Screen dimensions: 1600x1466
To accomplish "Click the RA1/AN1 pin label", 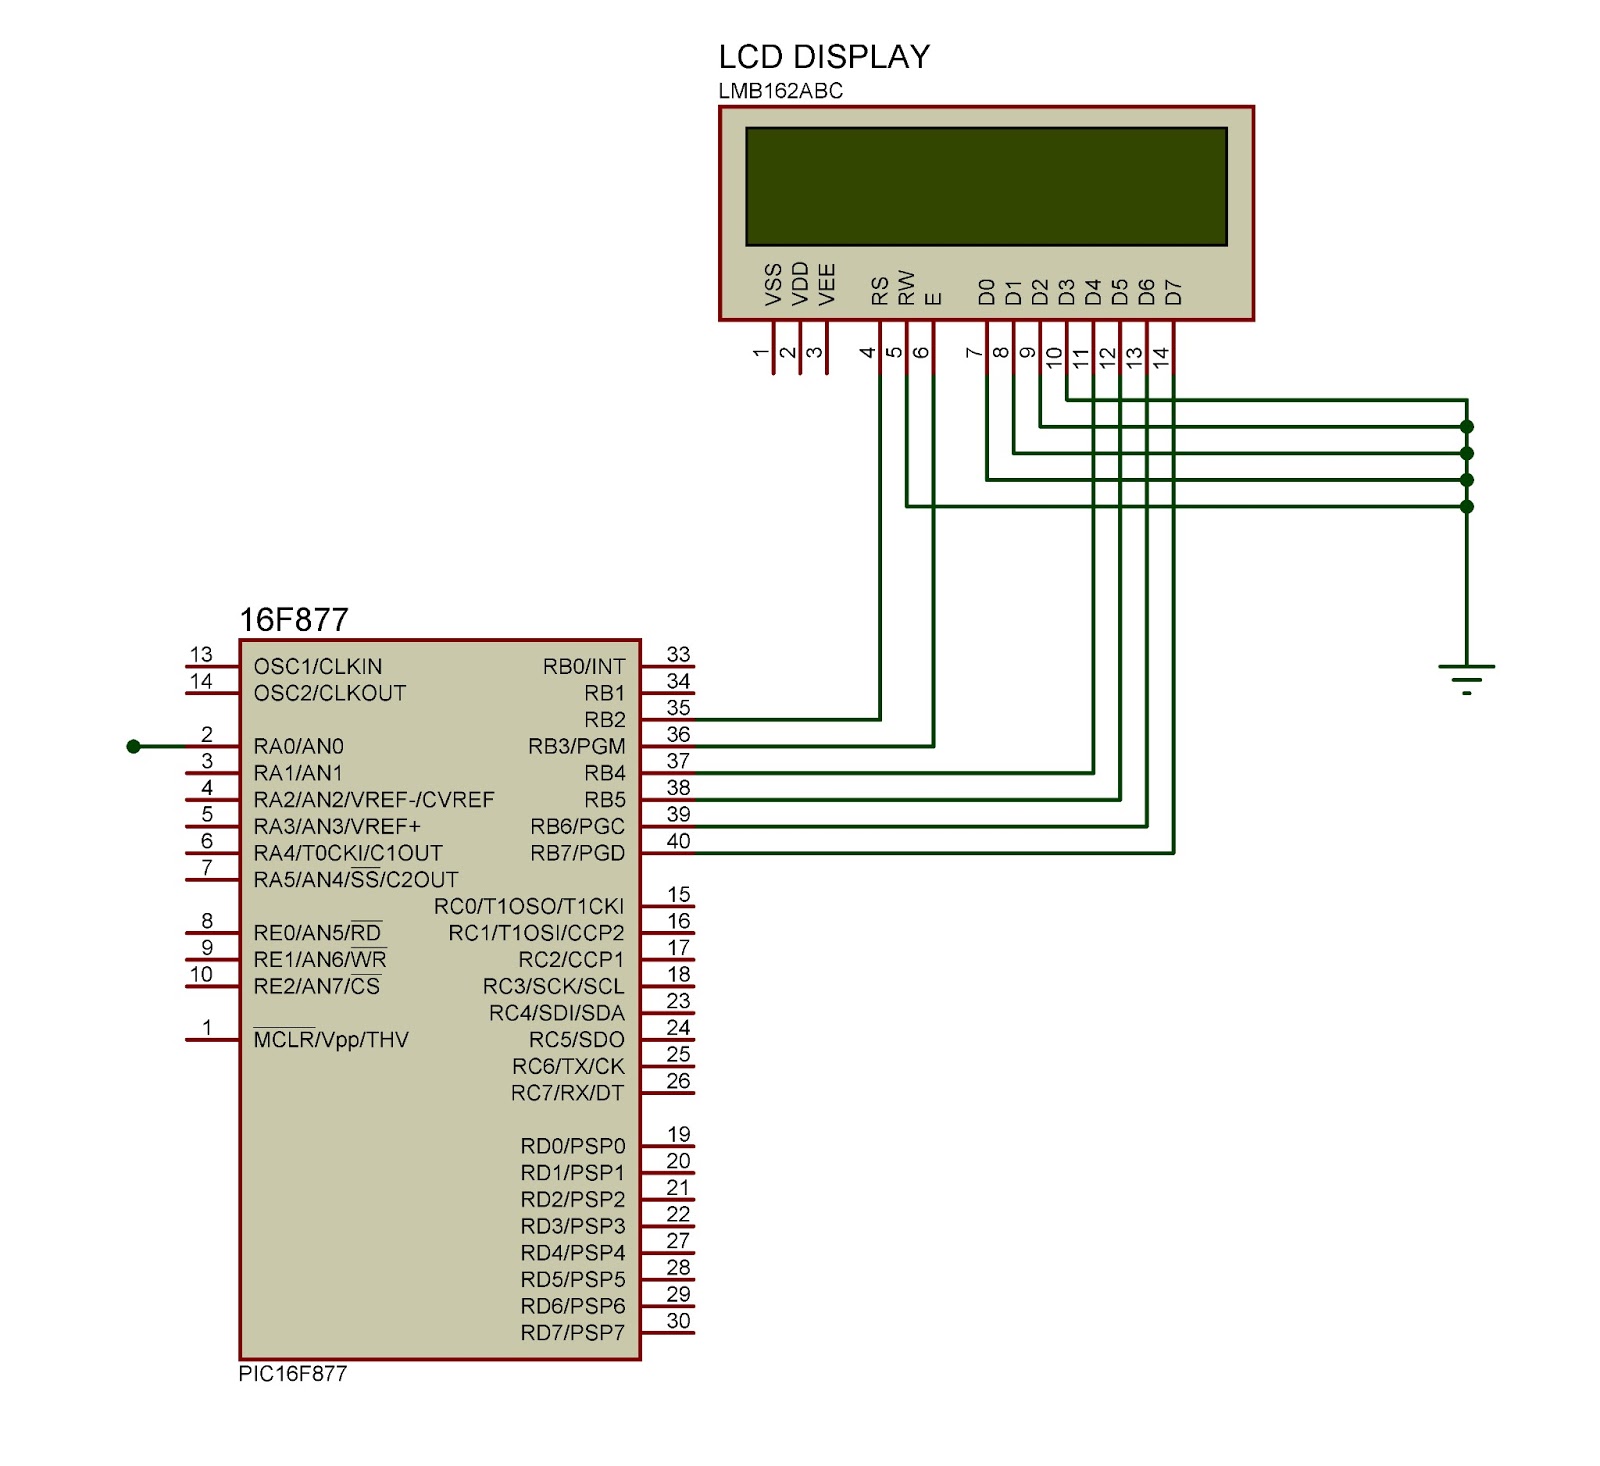I will coord(298,773).
